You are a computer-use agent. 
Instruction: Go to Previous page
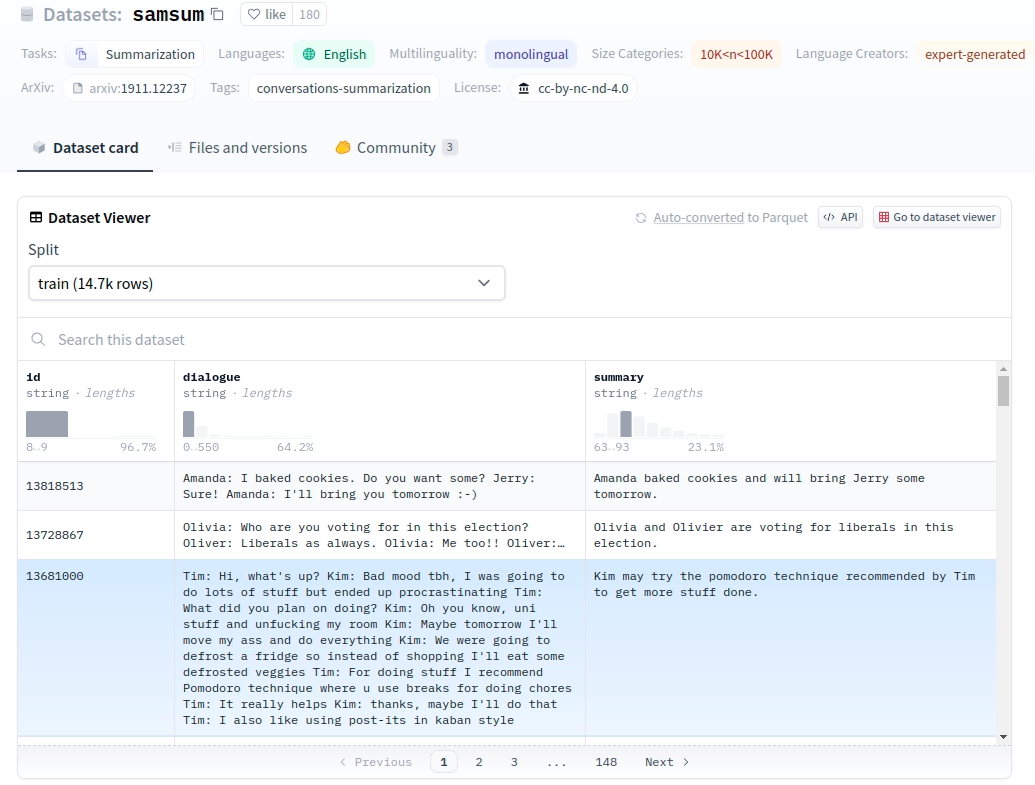click(x=376, y=762)
